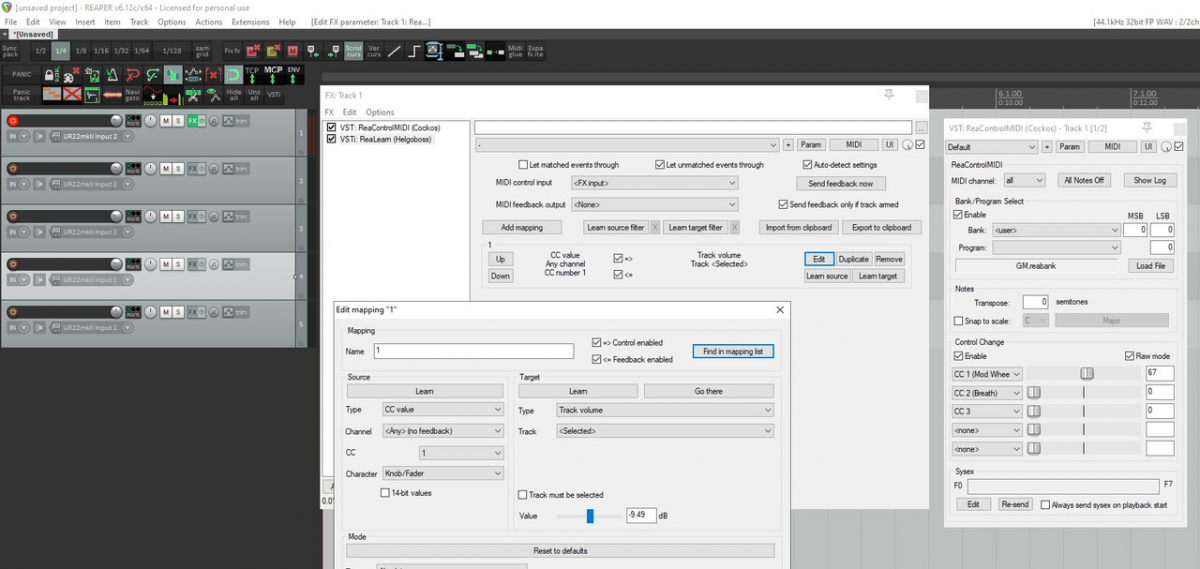Open FX chain of track 1
The height and width of the screenshot is (569, 1200).
(192, 121)
